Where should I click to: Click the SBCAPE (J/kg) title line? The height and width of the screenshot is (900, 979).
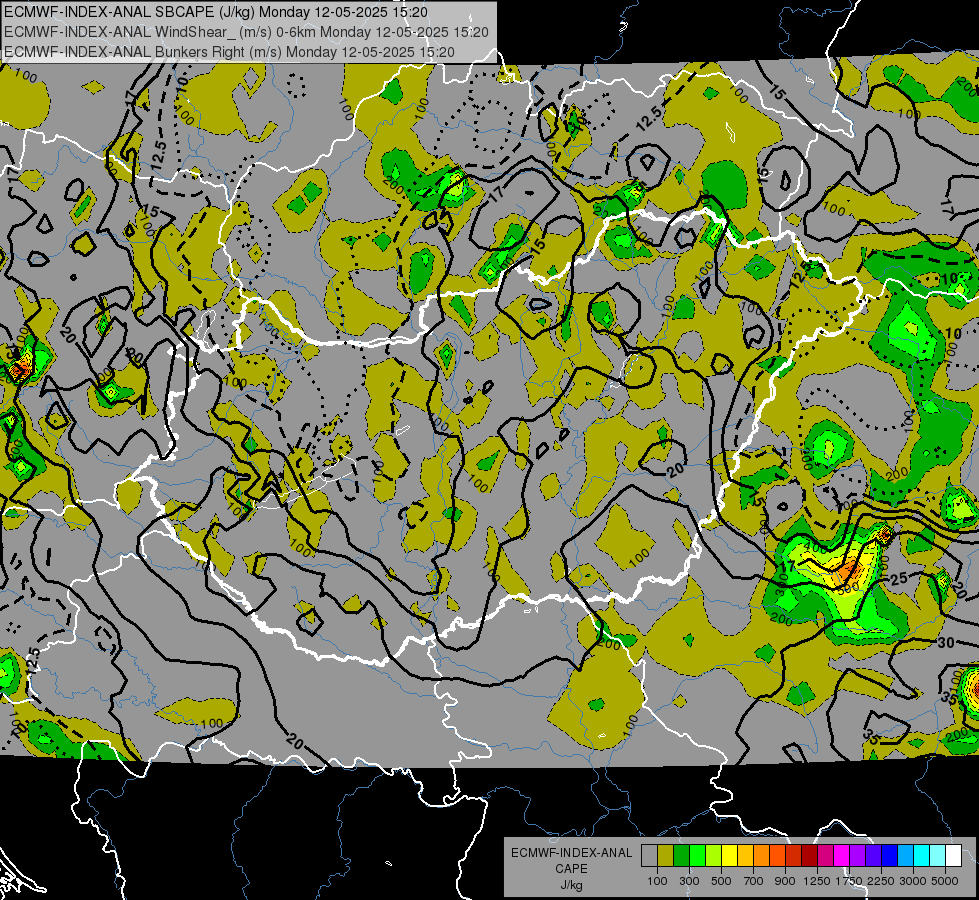[x=216, y=11]
